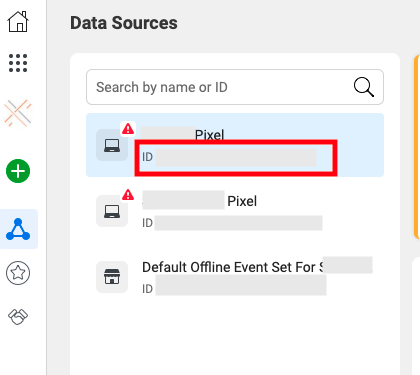Click the Data Sources heading
This screenshot has height=375, width=420.
coord(124,23)
